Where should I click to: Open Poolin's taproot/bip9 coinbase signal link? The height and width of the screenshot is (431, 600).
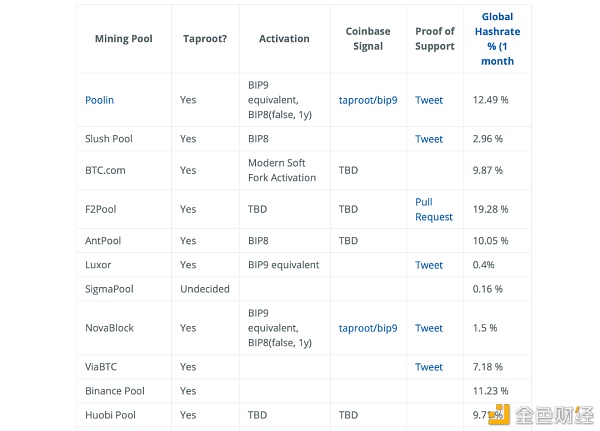point(368,100)
